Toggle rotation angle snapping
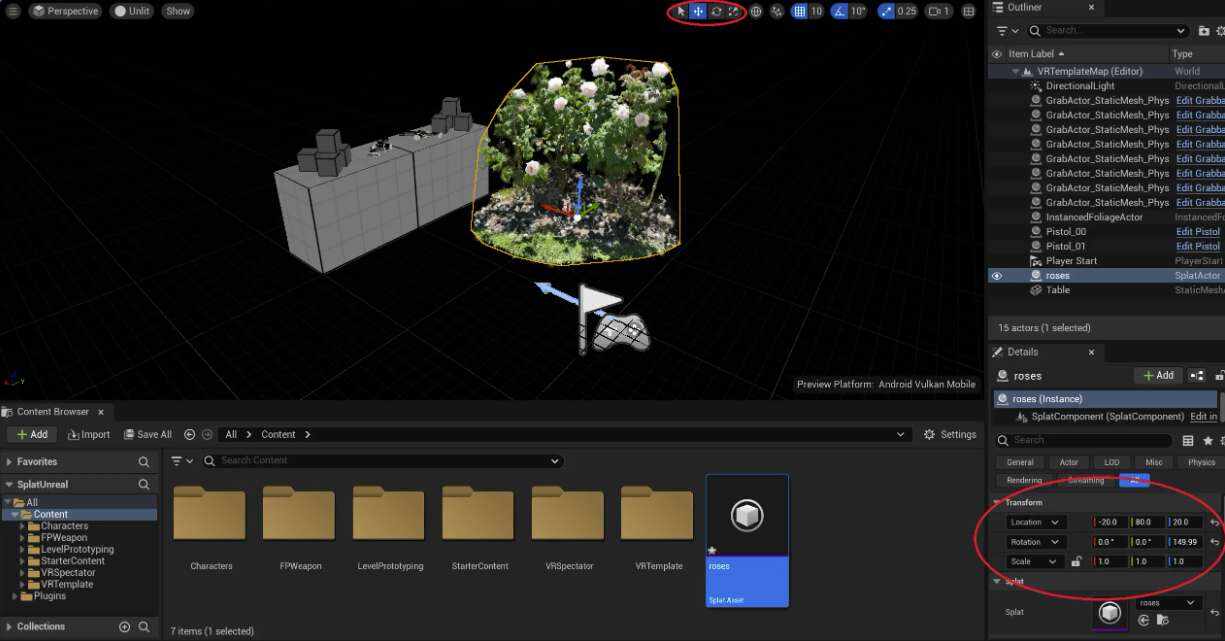Screen dimensions: 1225x641 (x=841, y=11)
